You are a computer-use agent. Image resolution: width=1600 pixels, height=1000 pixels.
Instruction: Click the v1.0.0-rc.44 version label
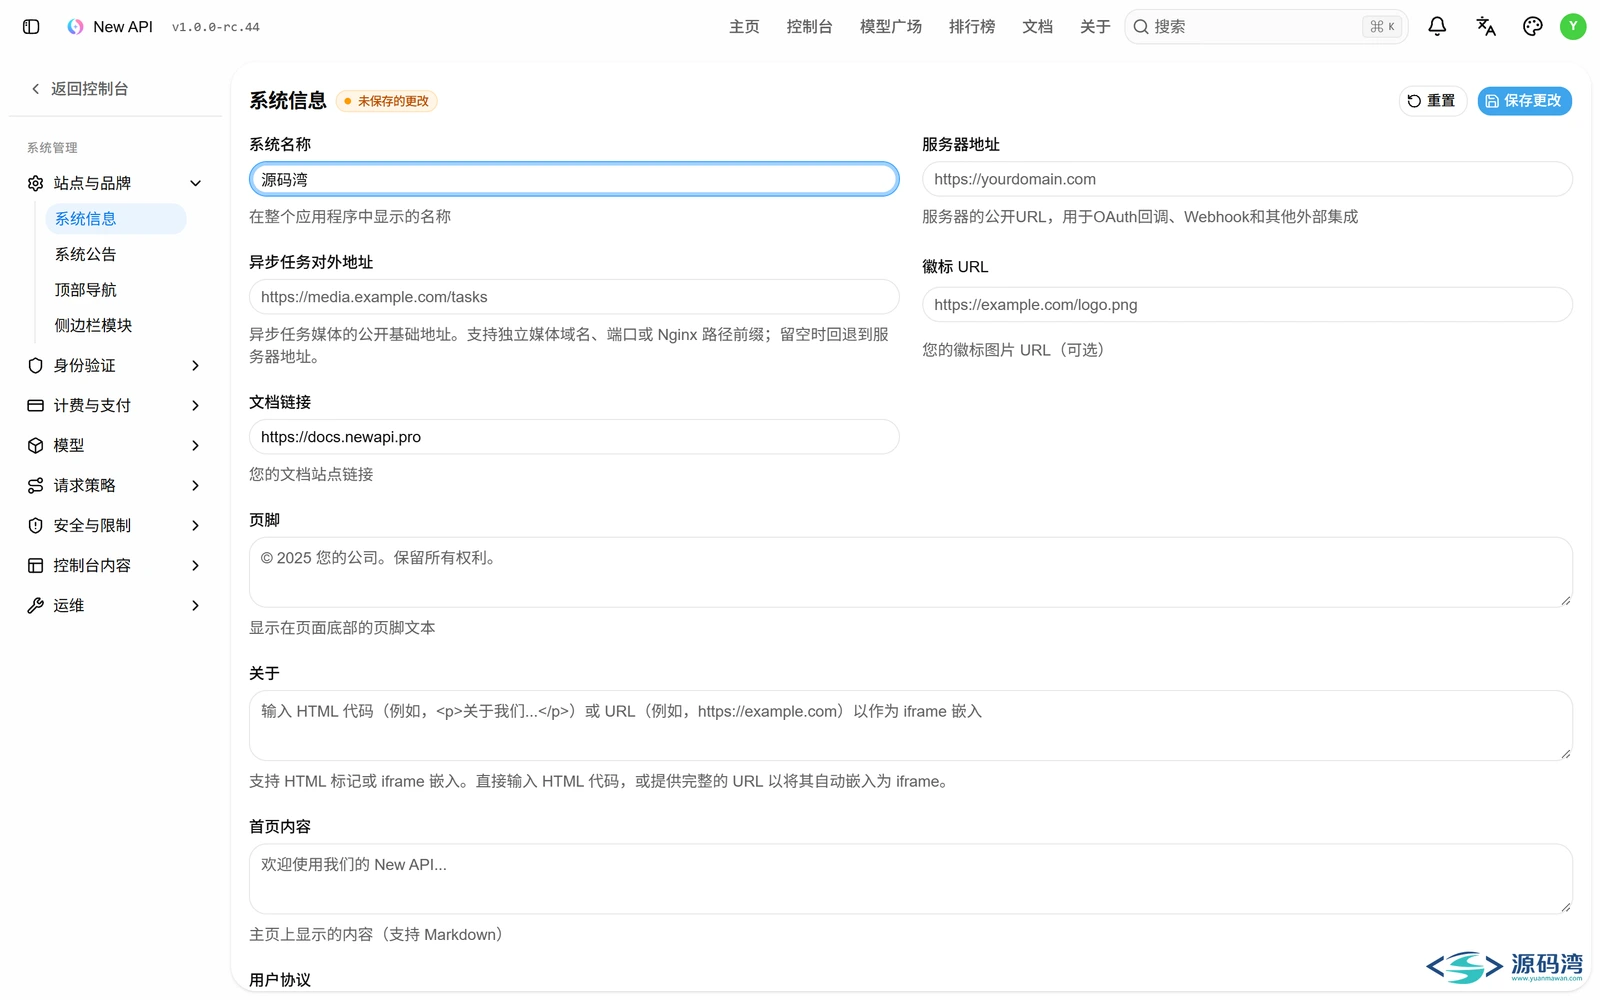(216, 28)
